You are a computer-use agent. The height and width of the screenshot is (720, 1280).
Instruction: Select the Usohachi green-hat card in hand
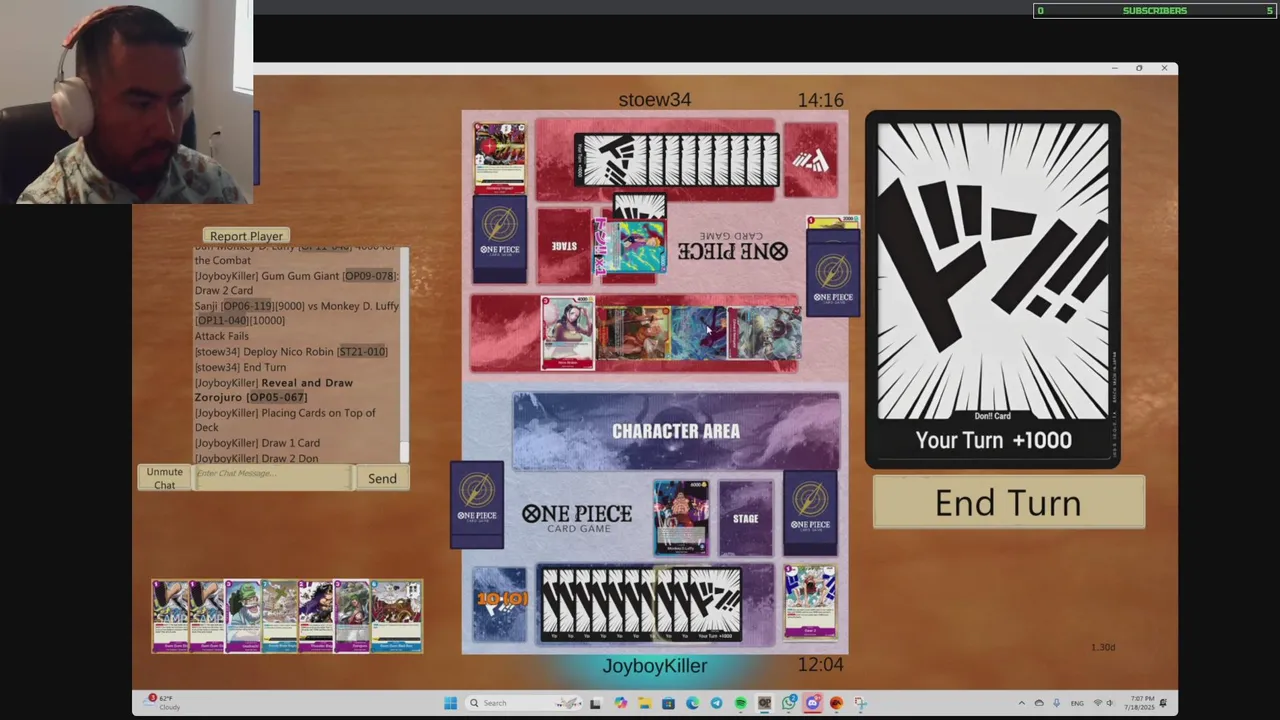242,616
